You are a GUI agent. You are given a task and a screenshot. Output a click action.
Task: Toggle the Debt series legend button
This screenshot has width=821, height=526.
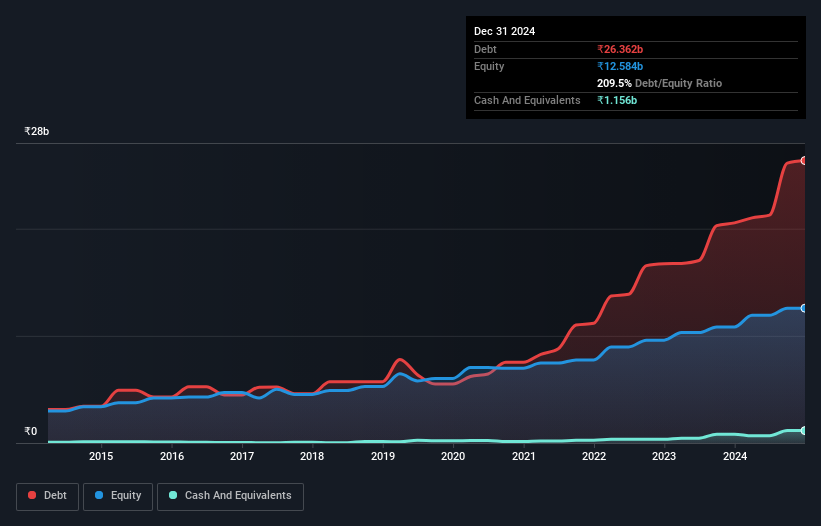(x=47, y=496)
